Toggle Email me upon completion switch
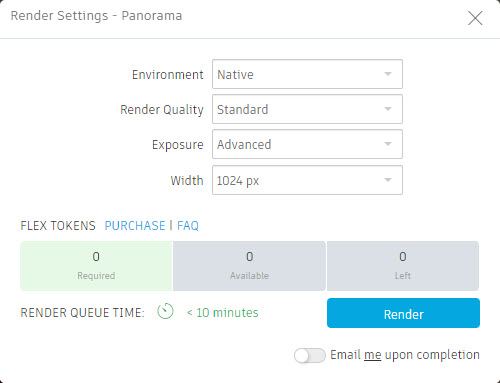The height and width of the screenshot is (383, 500). click(x=310, y=355)
